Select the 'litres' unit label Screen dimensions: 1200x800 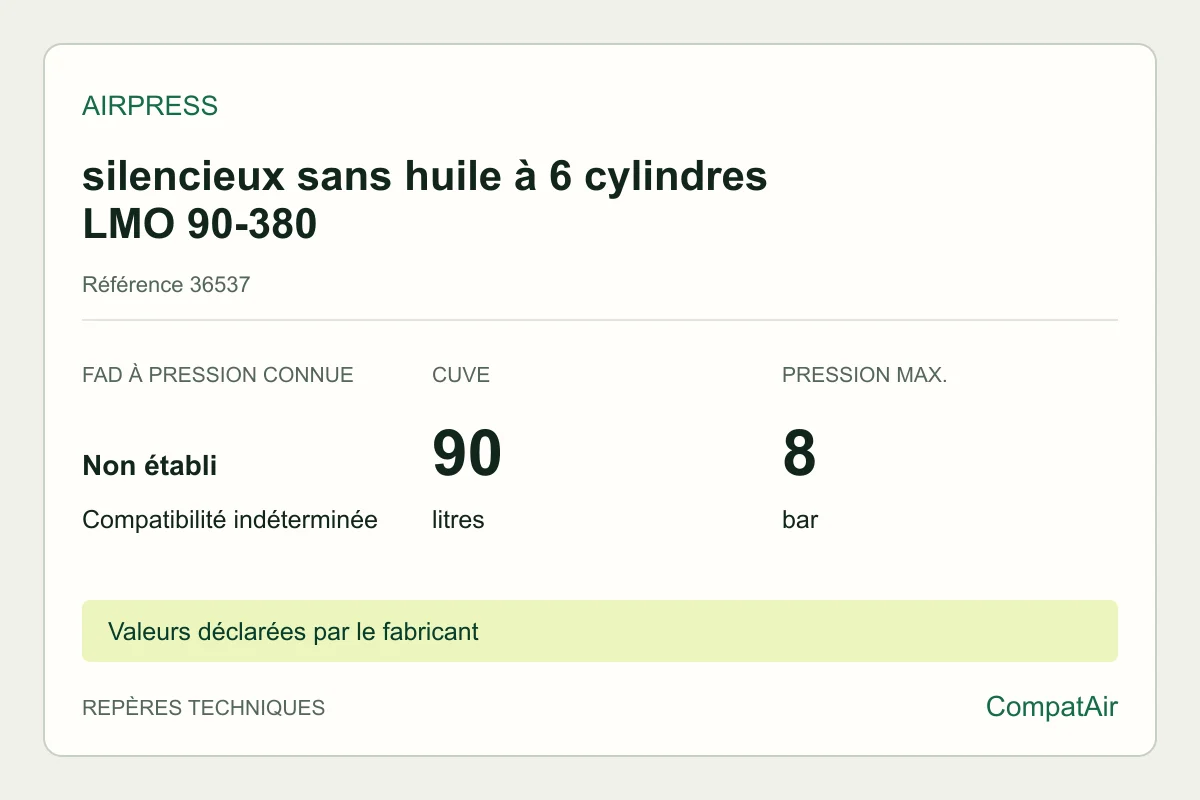tap(458, 520)
